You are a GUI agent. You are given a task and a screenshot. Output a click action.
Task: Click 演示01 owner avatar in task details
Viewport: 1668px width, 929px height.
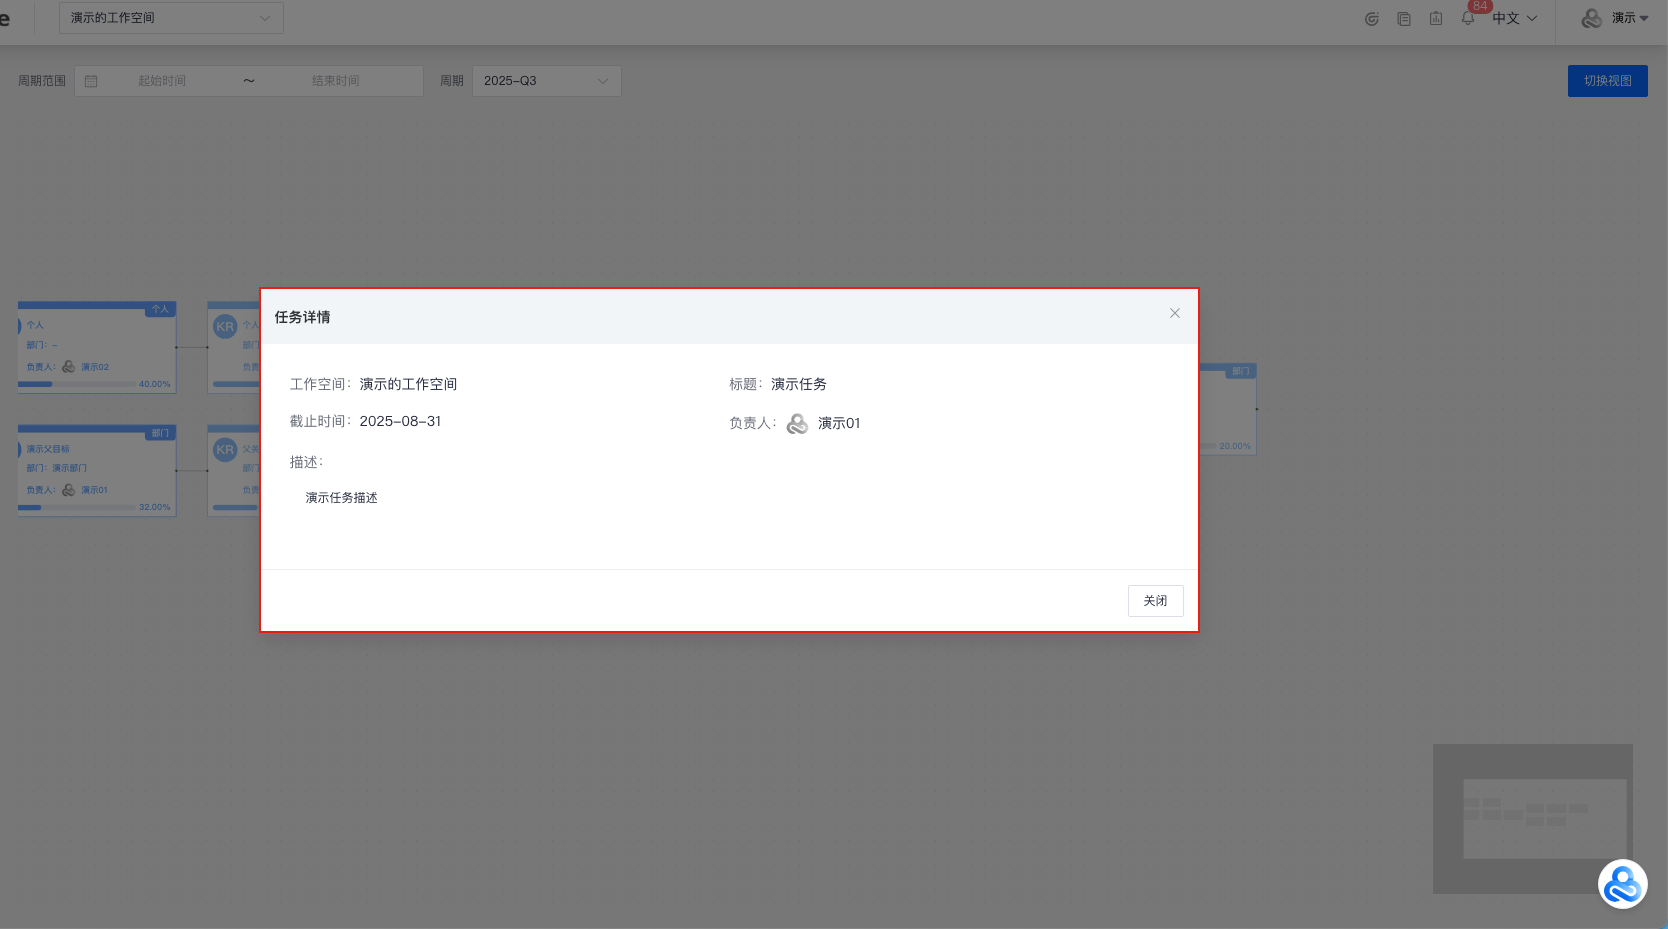(x=797, y=424)
